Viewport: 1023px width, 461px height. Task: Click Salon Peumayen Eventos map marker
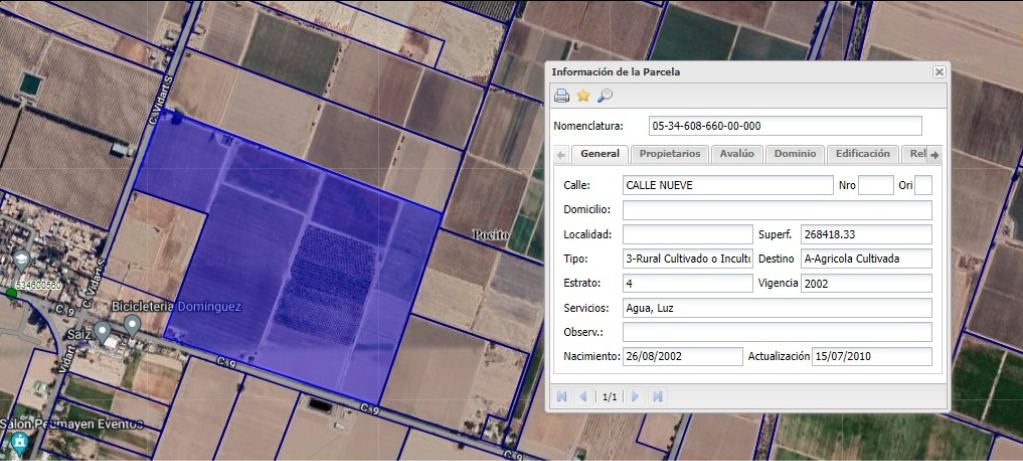coord(20,443)
